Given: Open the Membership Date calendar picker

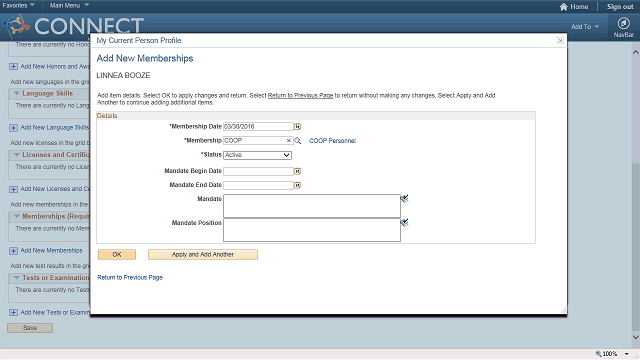Looking at the screenshot, I should pos(298,127).
